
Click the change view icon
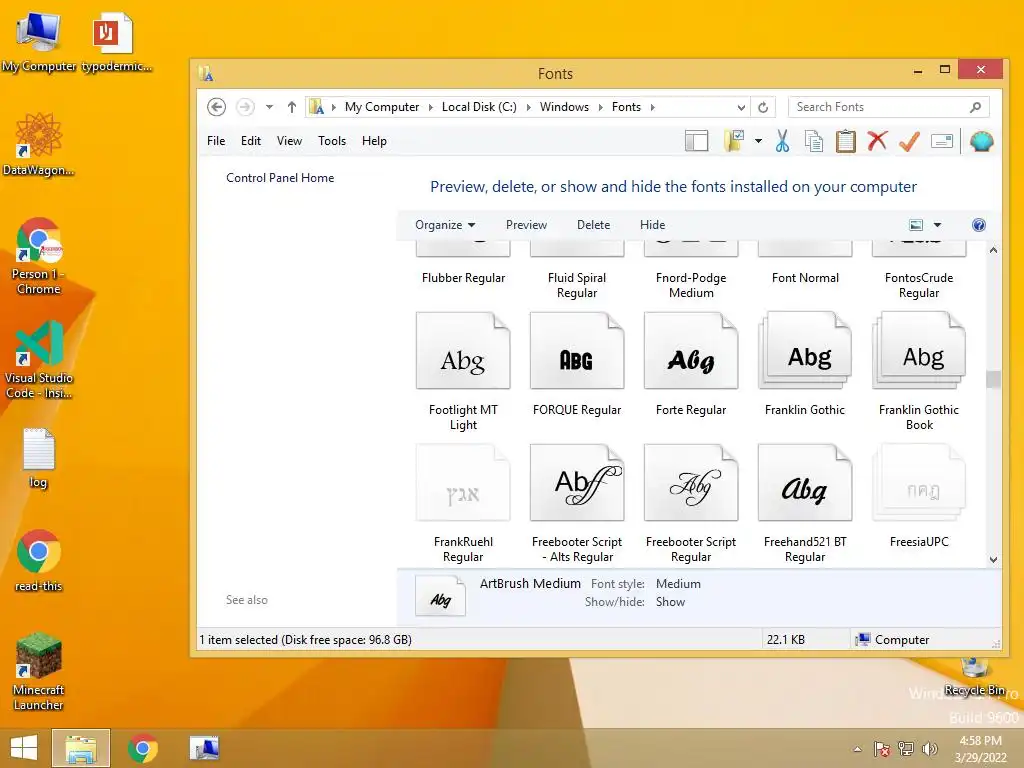pyautogui.click(x=916, y=225)
